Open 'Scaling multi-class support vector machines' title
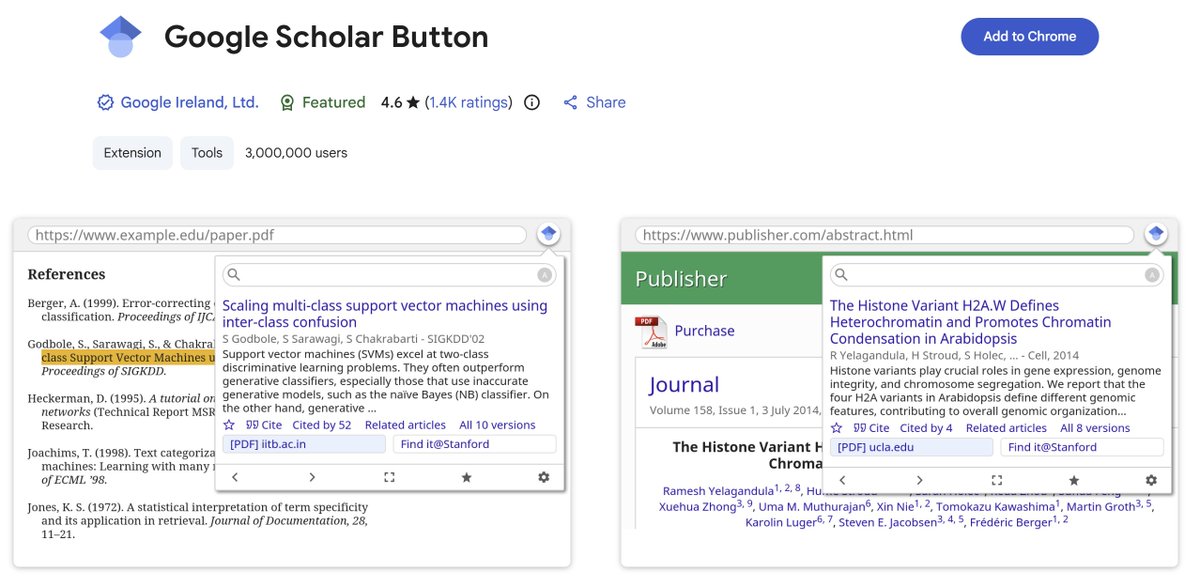Viewport: 1200px width, 587px height. [385, 314]
